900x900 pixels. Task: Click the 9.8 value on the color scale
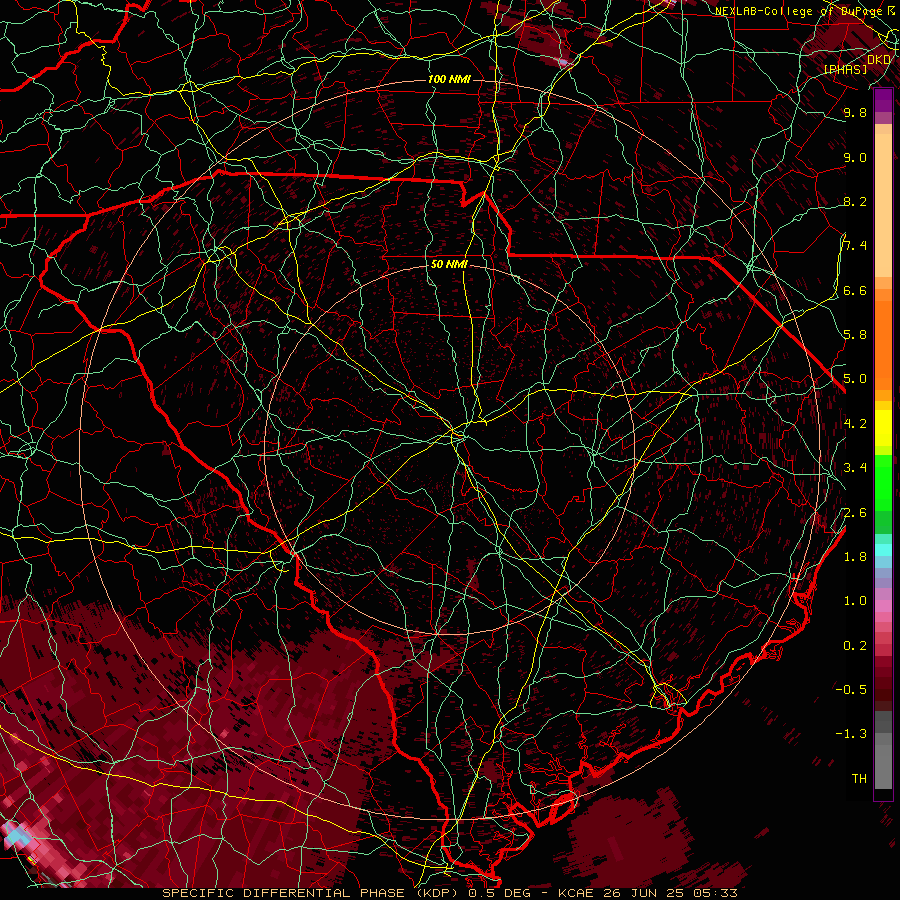[x=855, y=112]
